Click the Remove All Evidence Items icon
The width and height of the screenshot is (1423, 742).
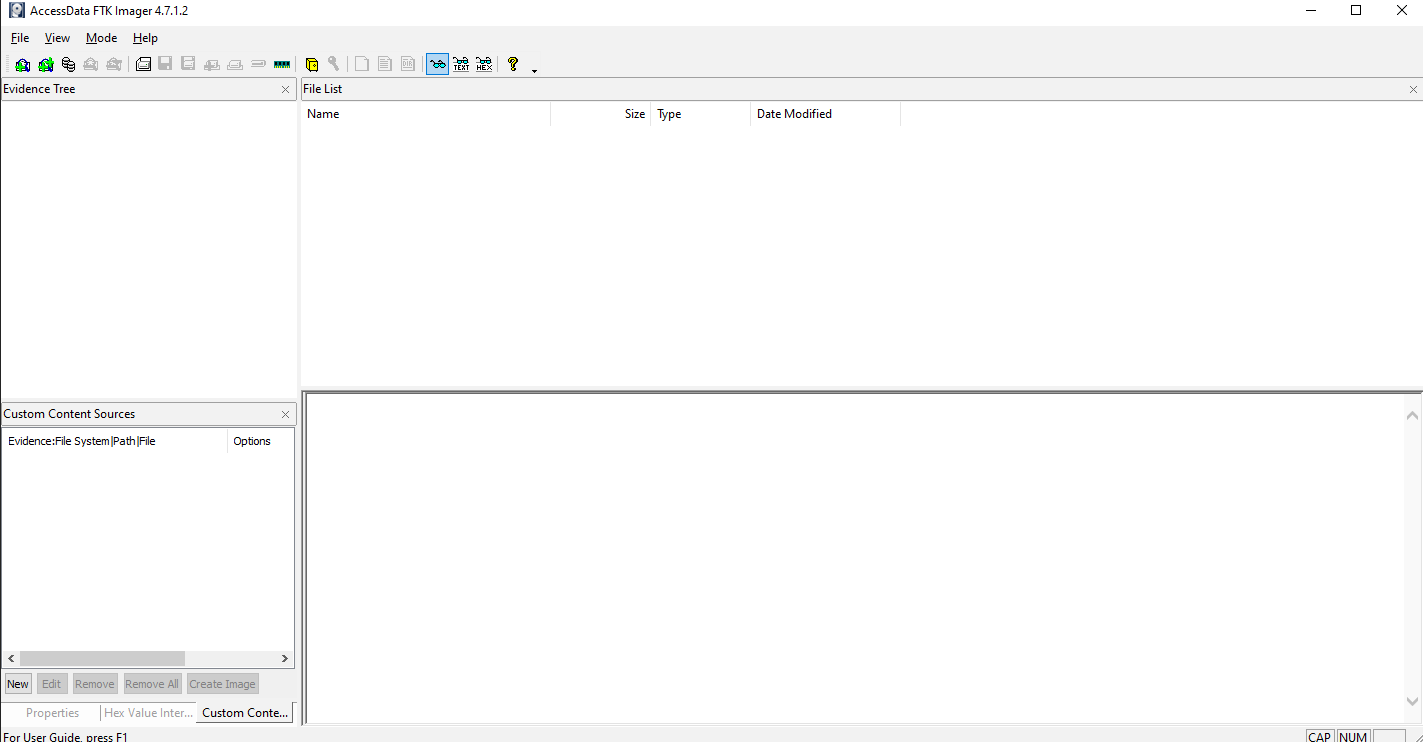pos(114,64)
